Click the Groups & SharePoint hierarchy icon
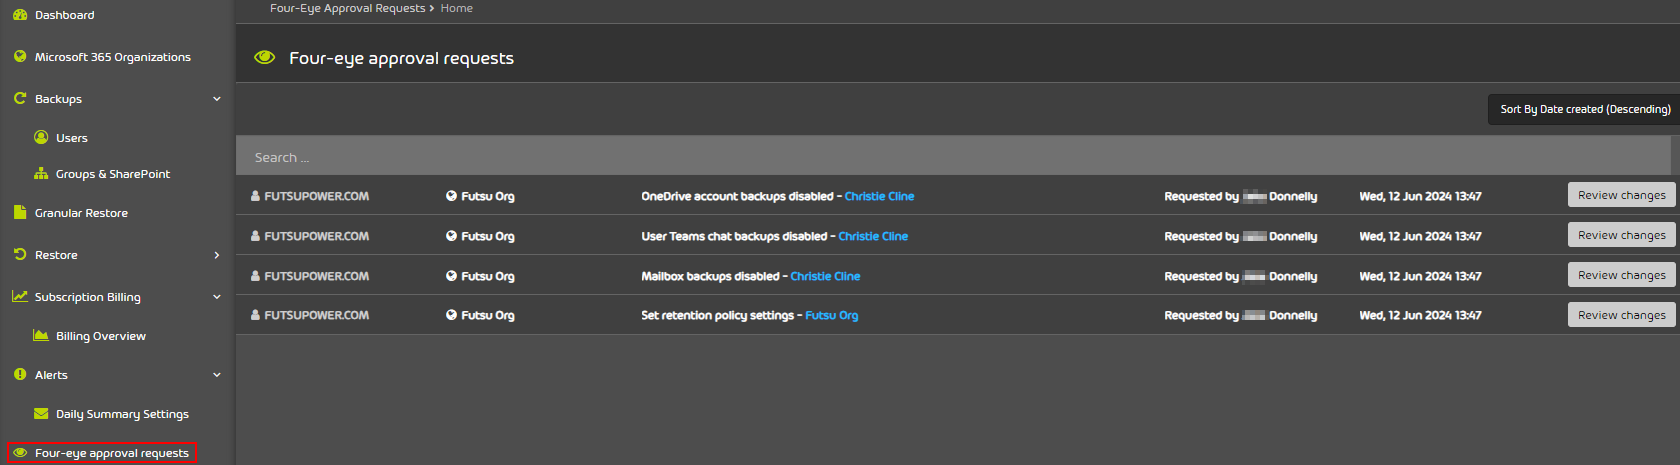The width and height of the screenshot is (1680, 465). 41,173
